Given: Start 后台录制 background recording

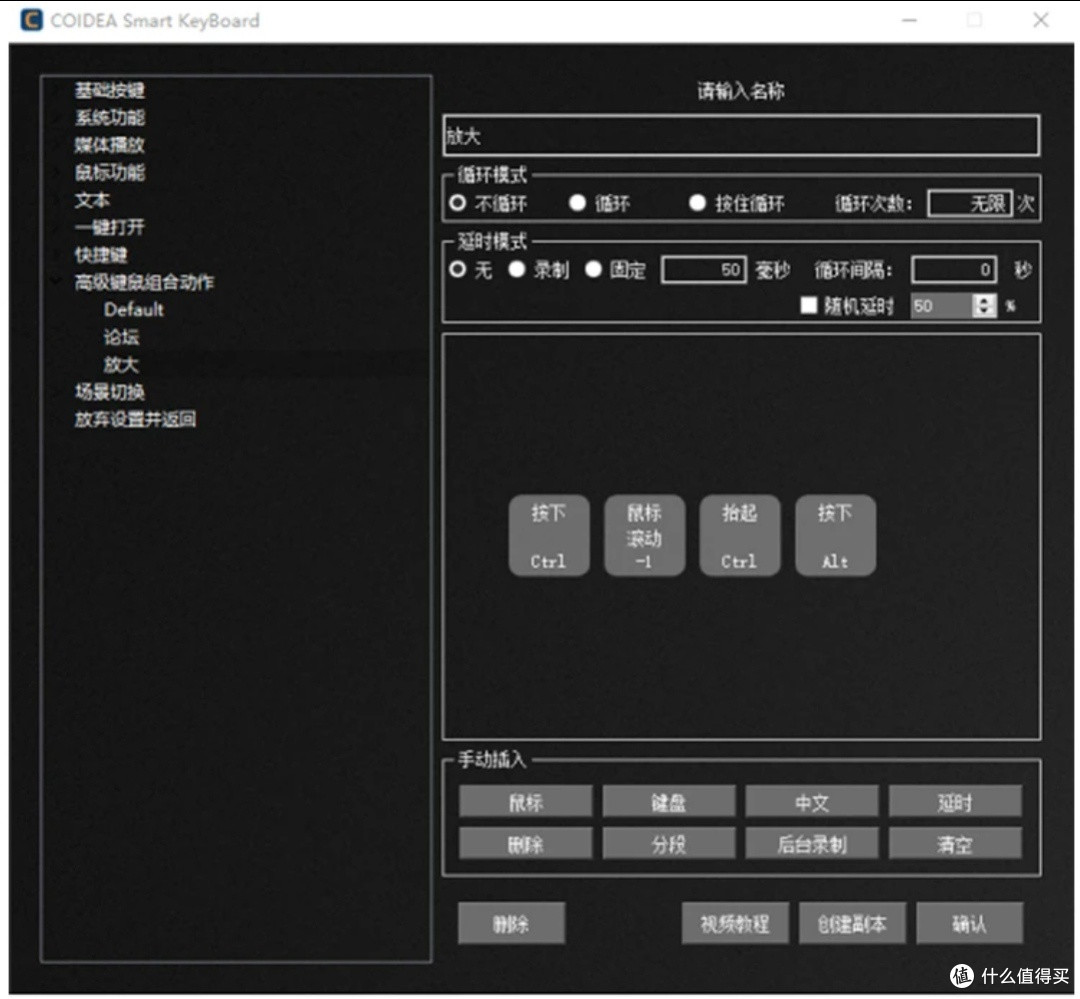Looking at the screenshot, I should tap(812, 843).
